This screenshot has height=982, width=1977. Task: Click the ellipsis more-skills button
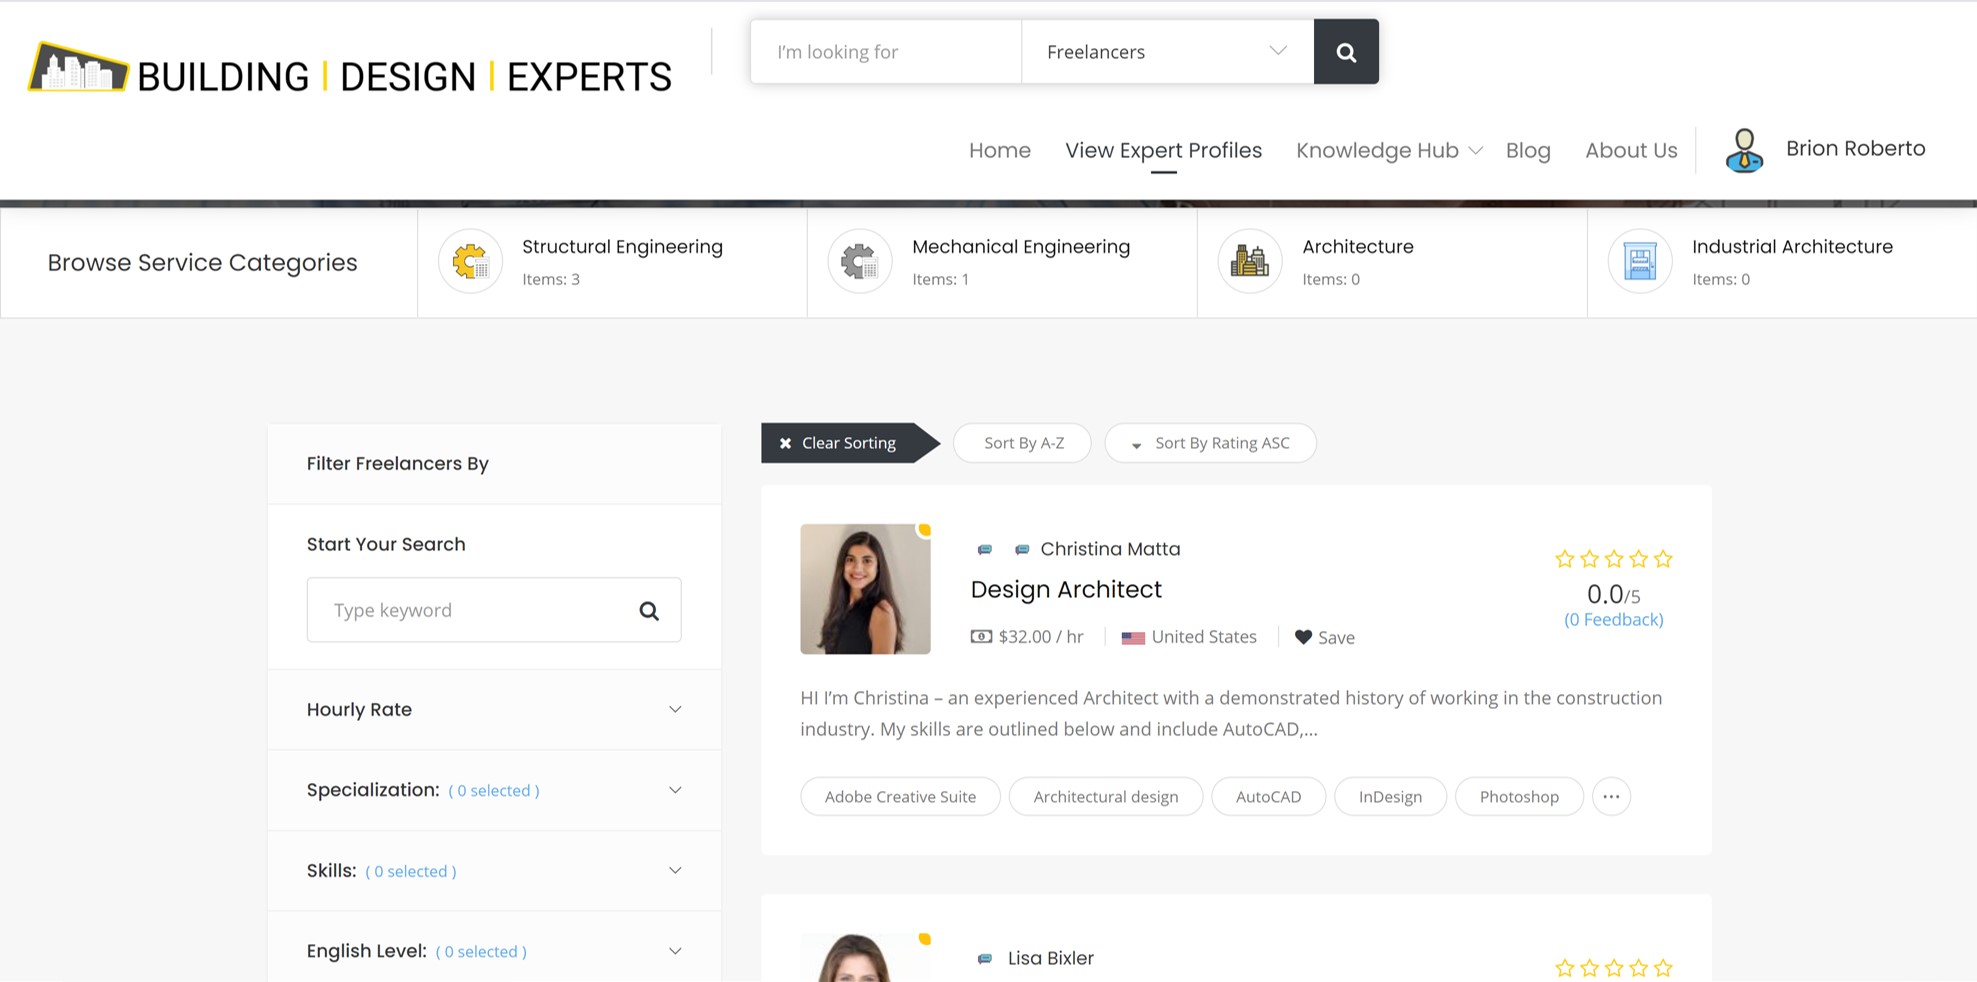(x=1611, y=797)
